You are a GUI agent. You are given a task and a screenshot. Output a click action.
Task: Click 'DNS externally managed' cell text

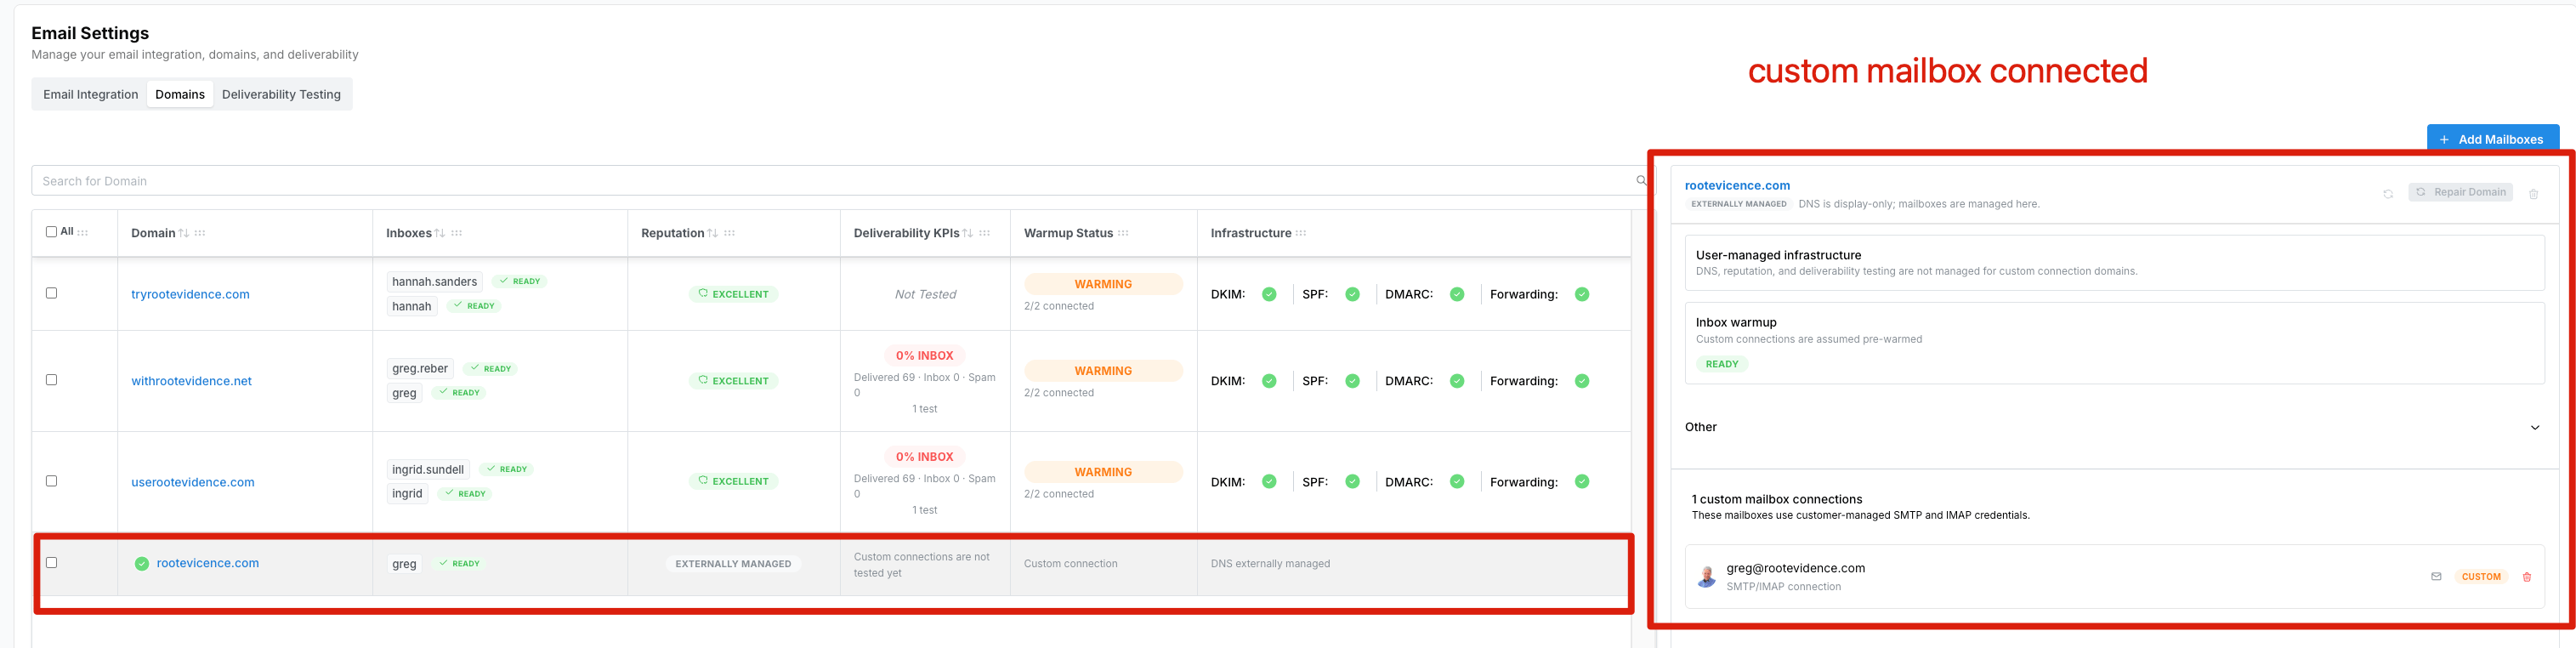pos(1270,564)
